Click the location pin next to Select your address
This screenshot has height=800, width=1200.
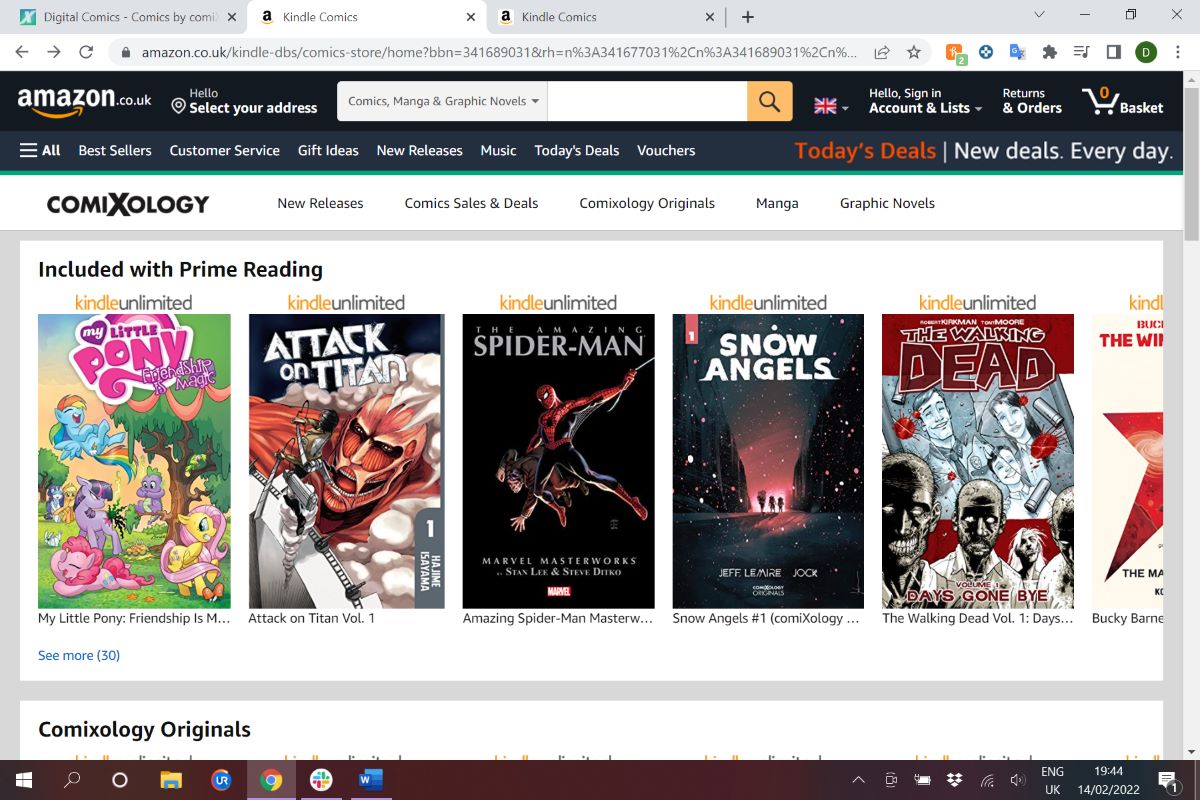click(176, 105)
